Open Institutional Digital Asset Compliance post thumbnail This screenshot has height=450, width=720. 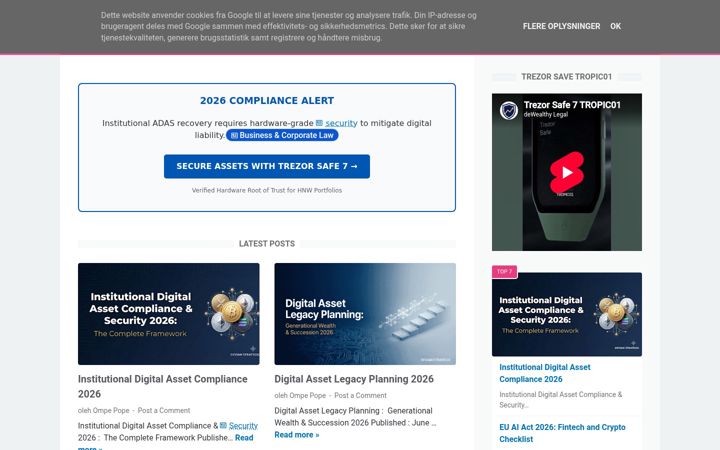click(169, 314)
